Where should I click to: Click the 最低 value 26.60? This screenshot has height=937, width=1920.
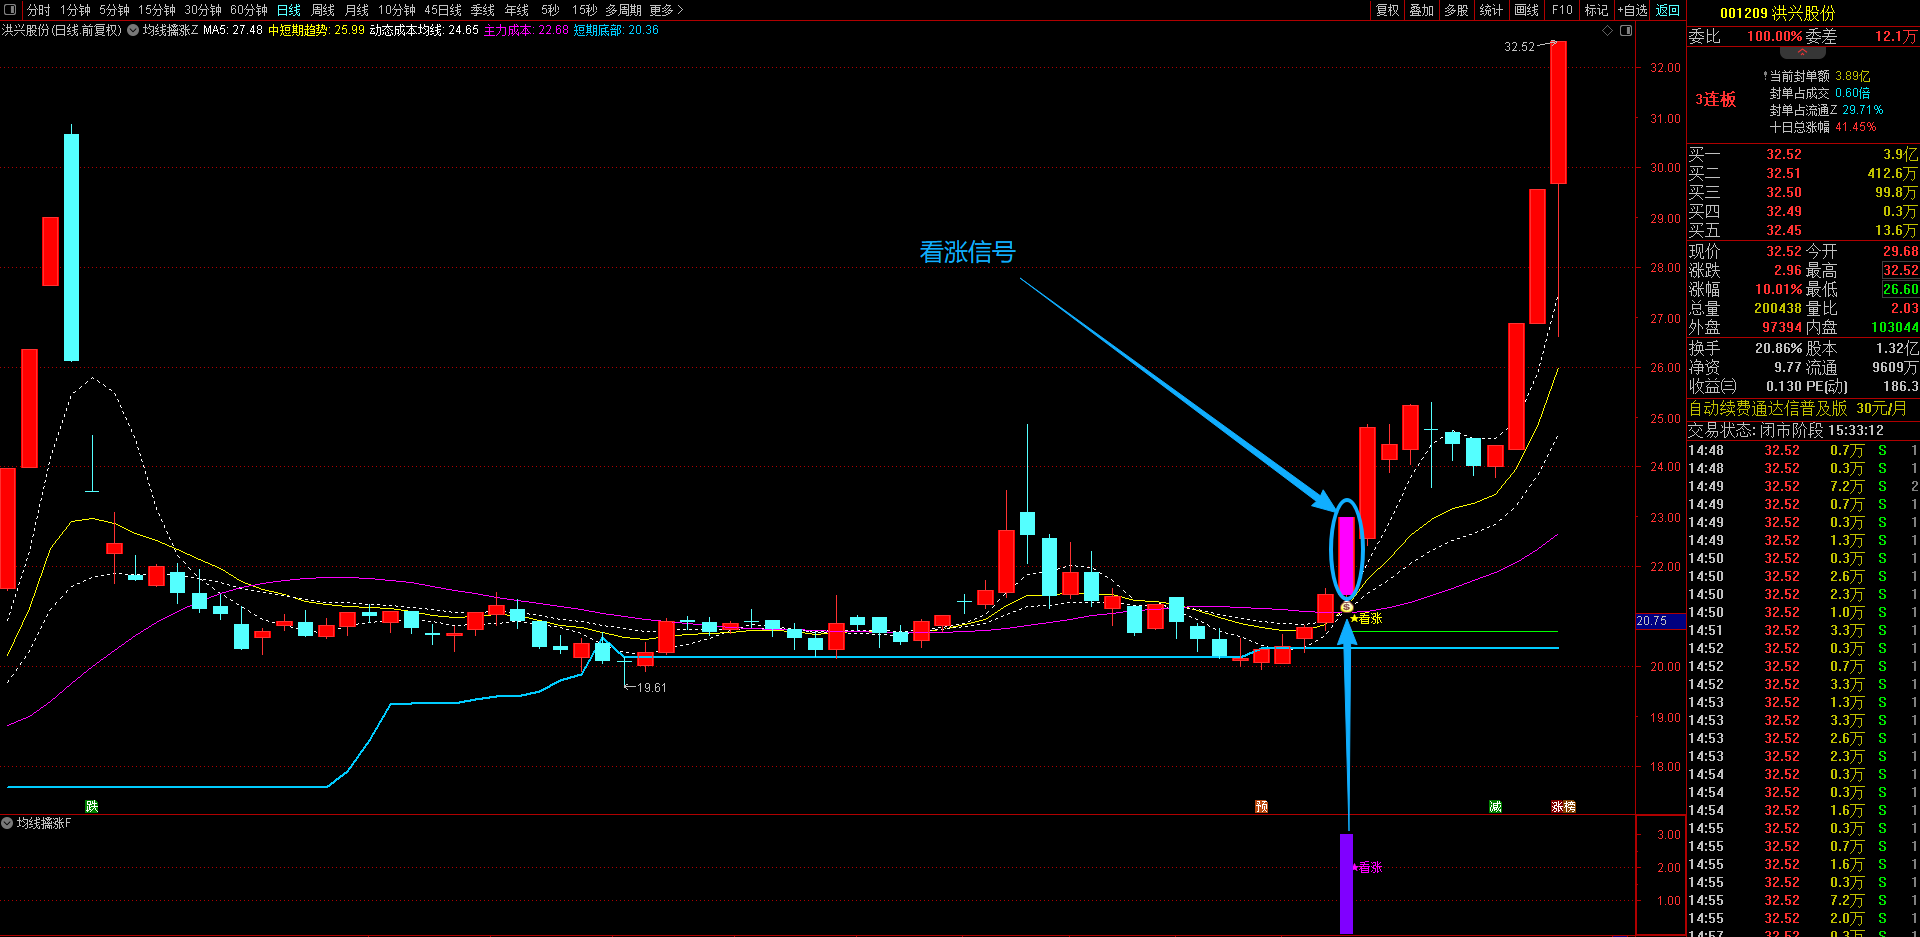1900,289
